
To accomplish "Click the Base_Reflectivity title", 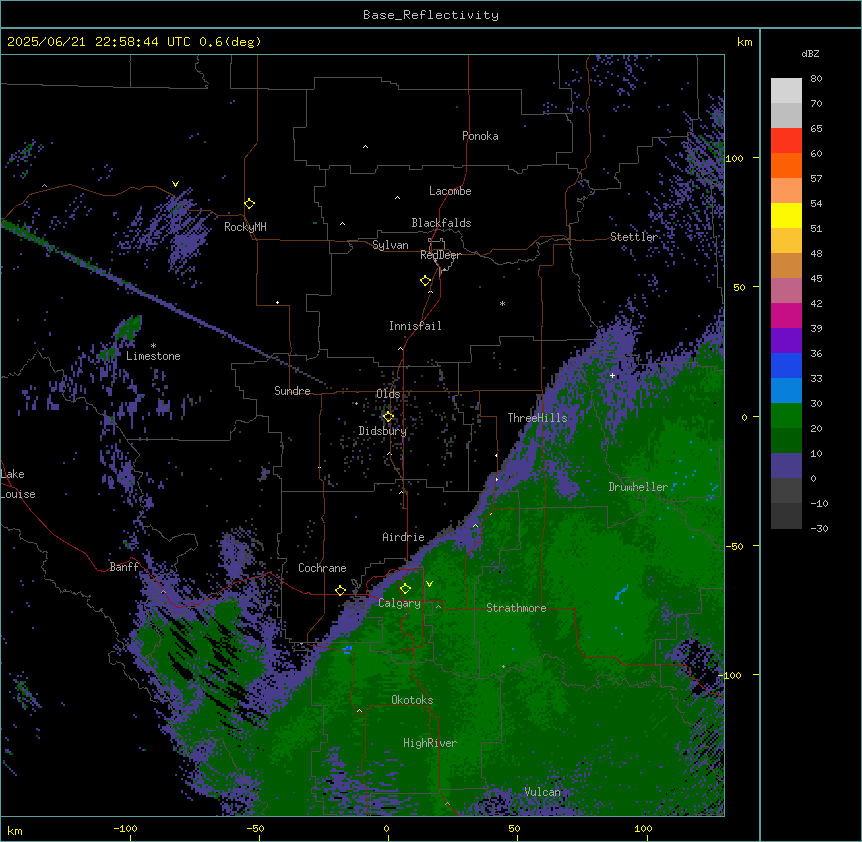I will coord(431,15).
